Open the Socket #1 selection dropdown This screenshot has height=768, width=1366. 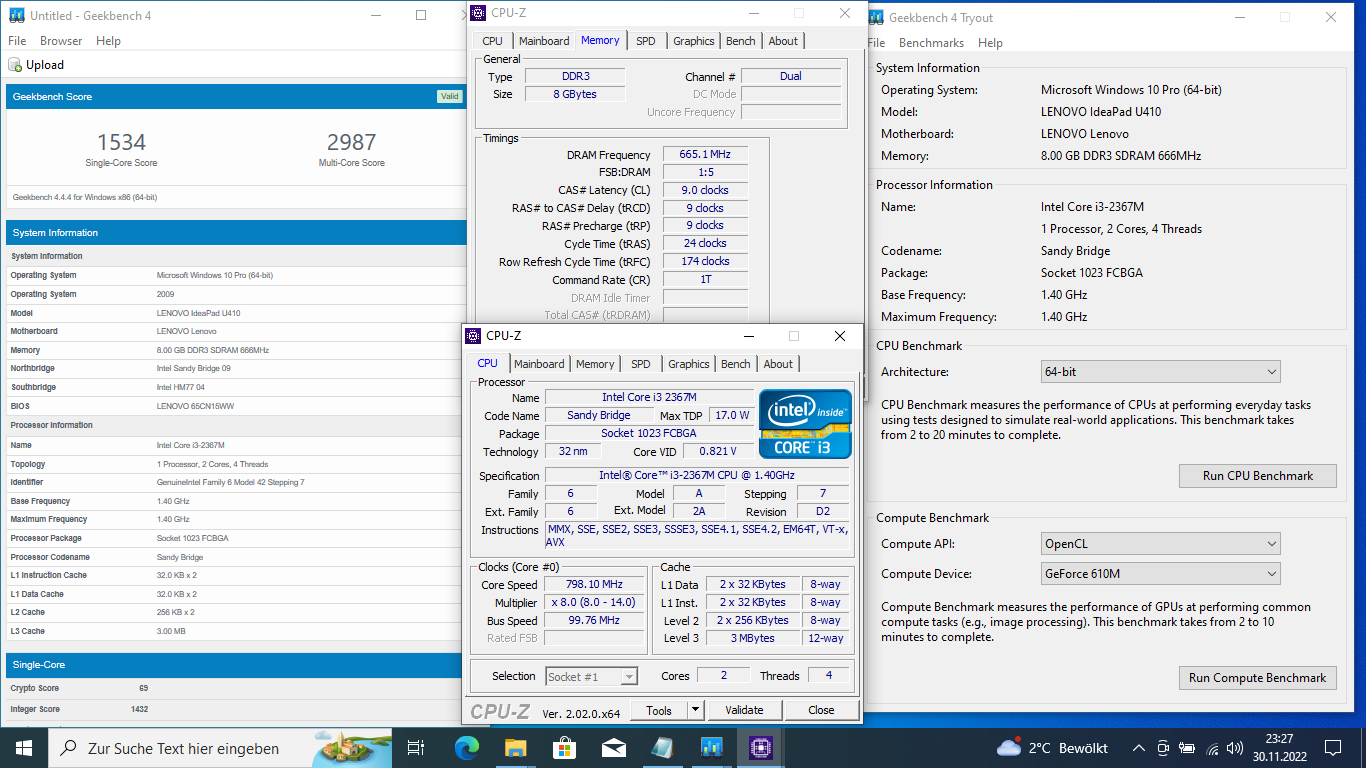click(x=591, y=677)
